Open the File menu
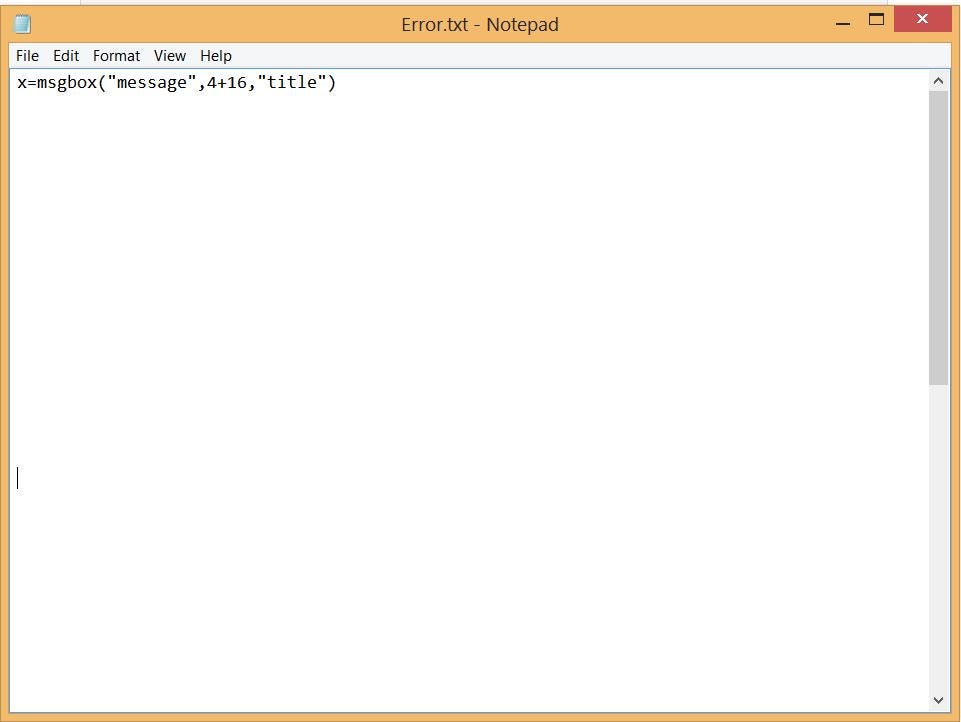 (27, 55)
